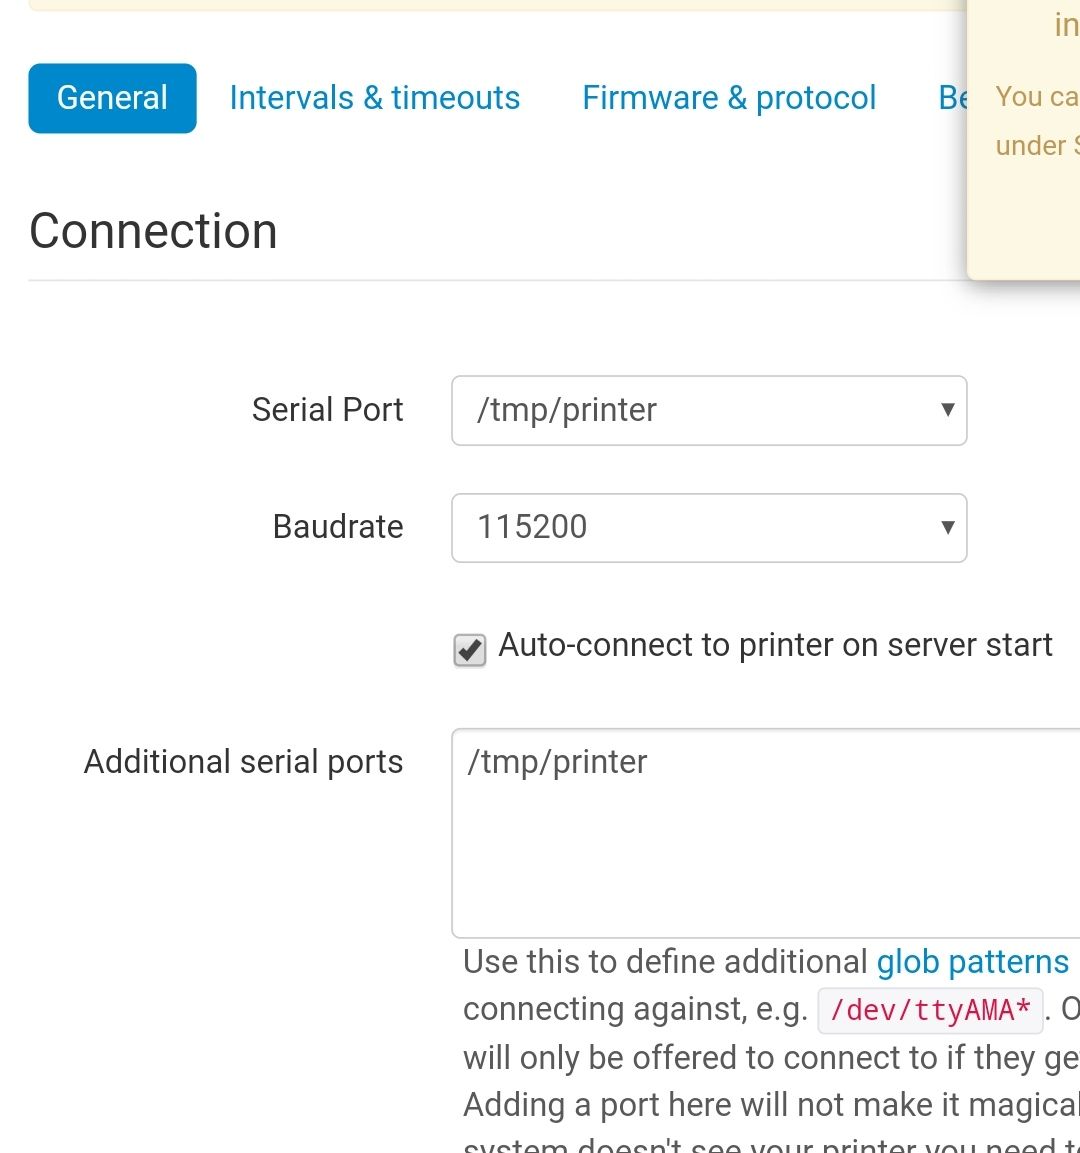Open the Firmware & protocol tab
Image resolution: width=1080 pixels, height=1153 pixels.
[729, 98]
